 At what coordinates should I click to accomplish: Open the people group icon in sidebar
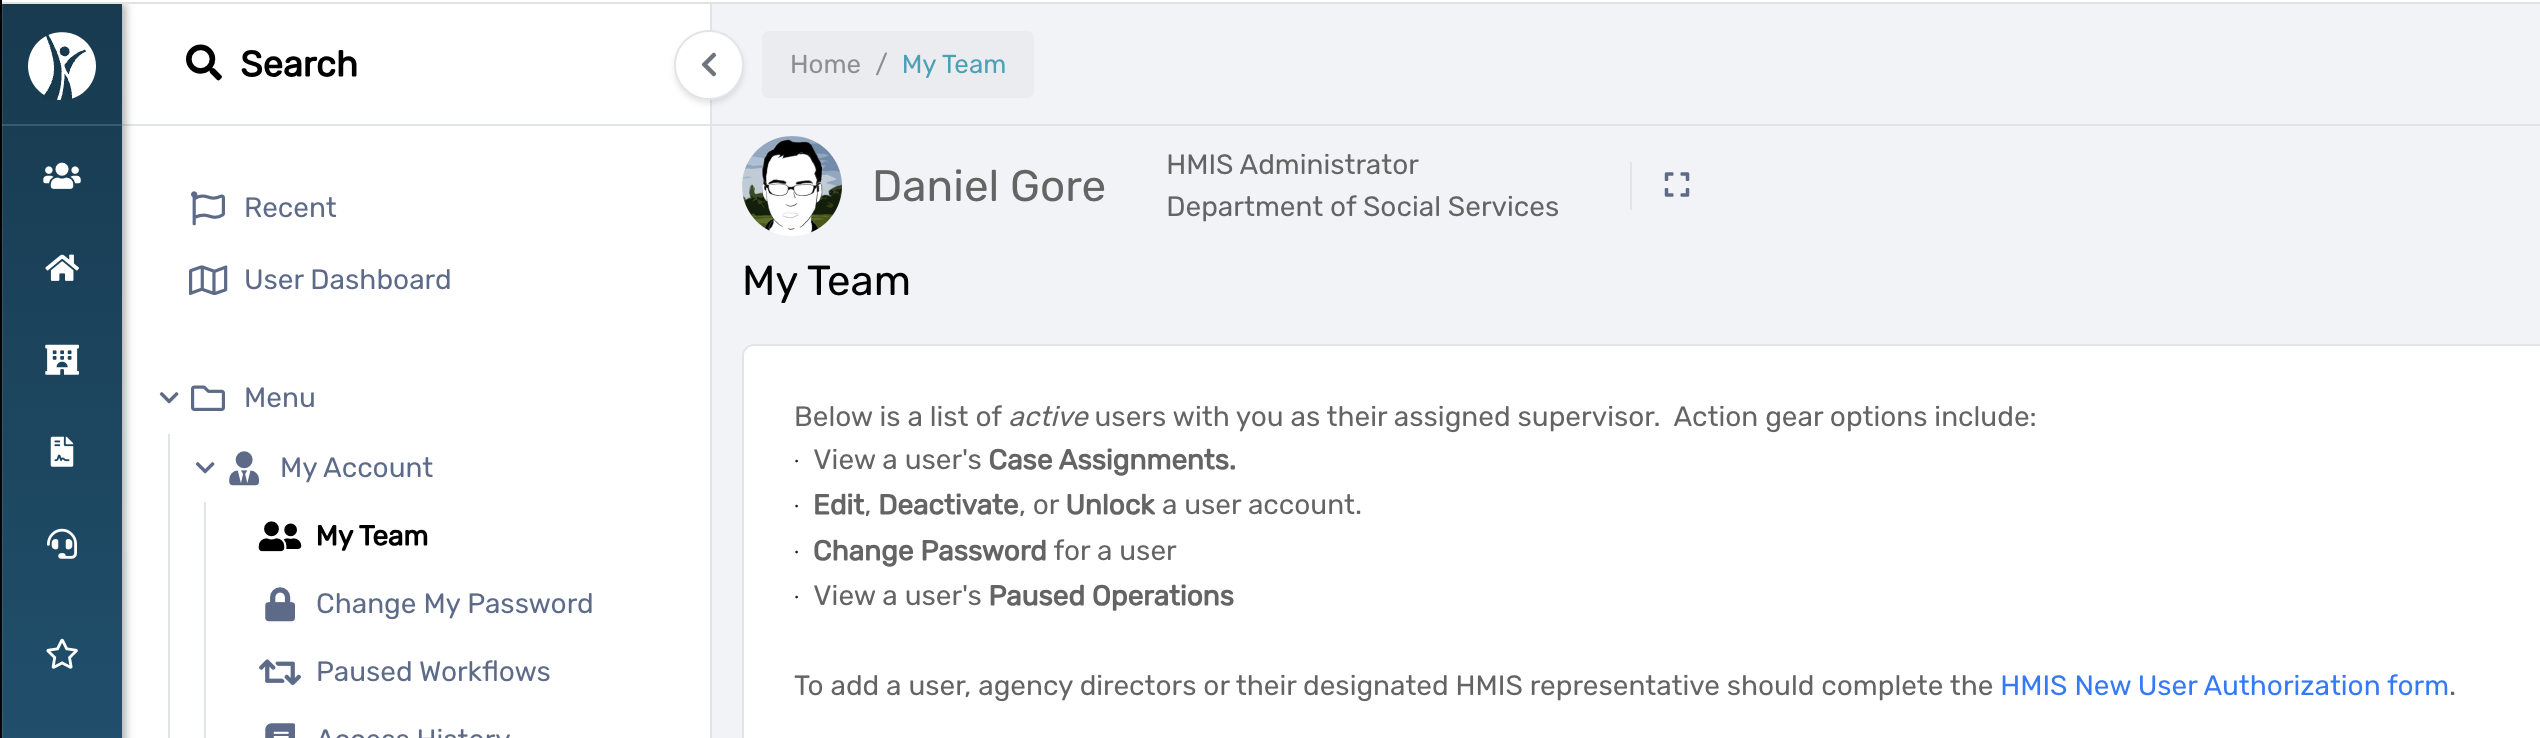pos(62,176)
